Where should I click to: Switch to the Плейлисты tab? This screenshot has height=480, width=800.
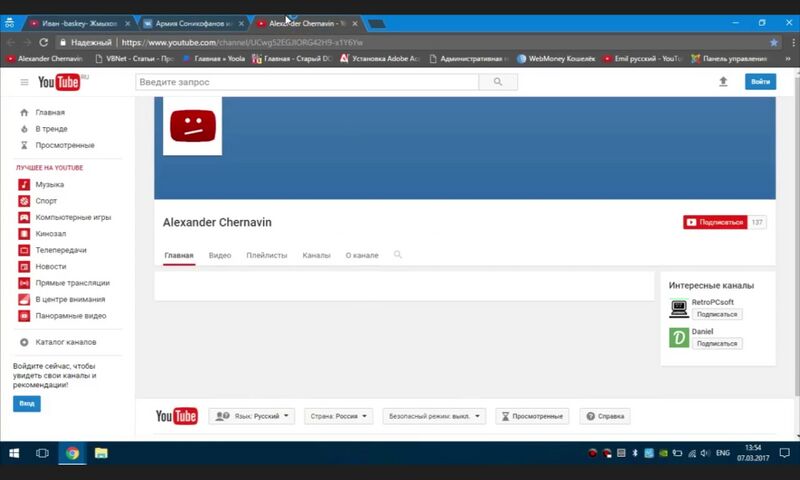tap(267, 255)
